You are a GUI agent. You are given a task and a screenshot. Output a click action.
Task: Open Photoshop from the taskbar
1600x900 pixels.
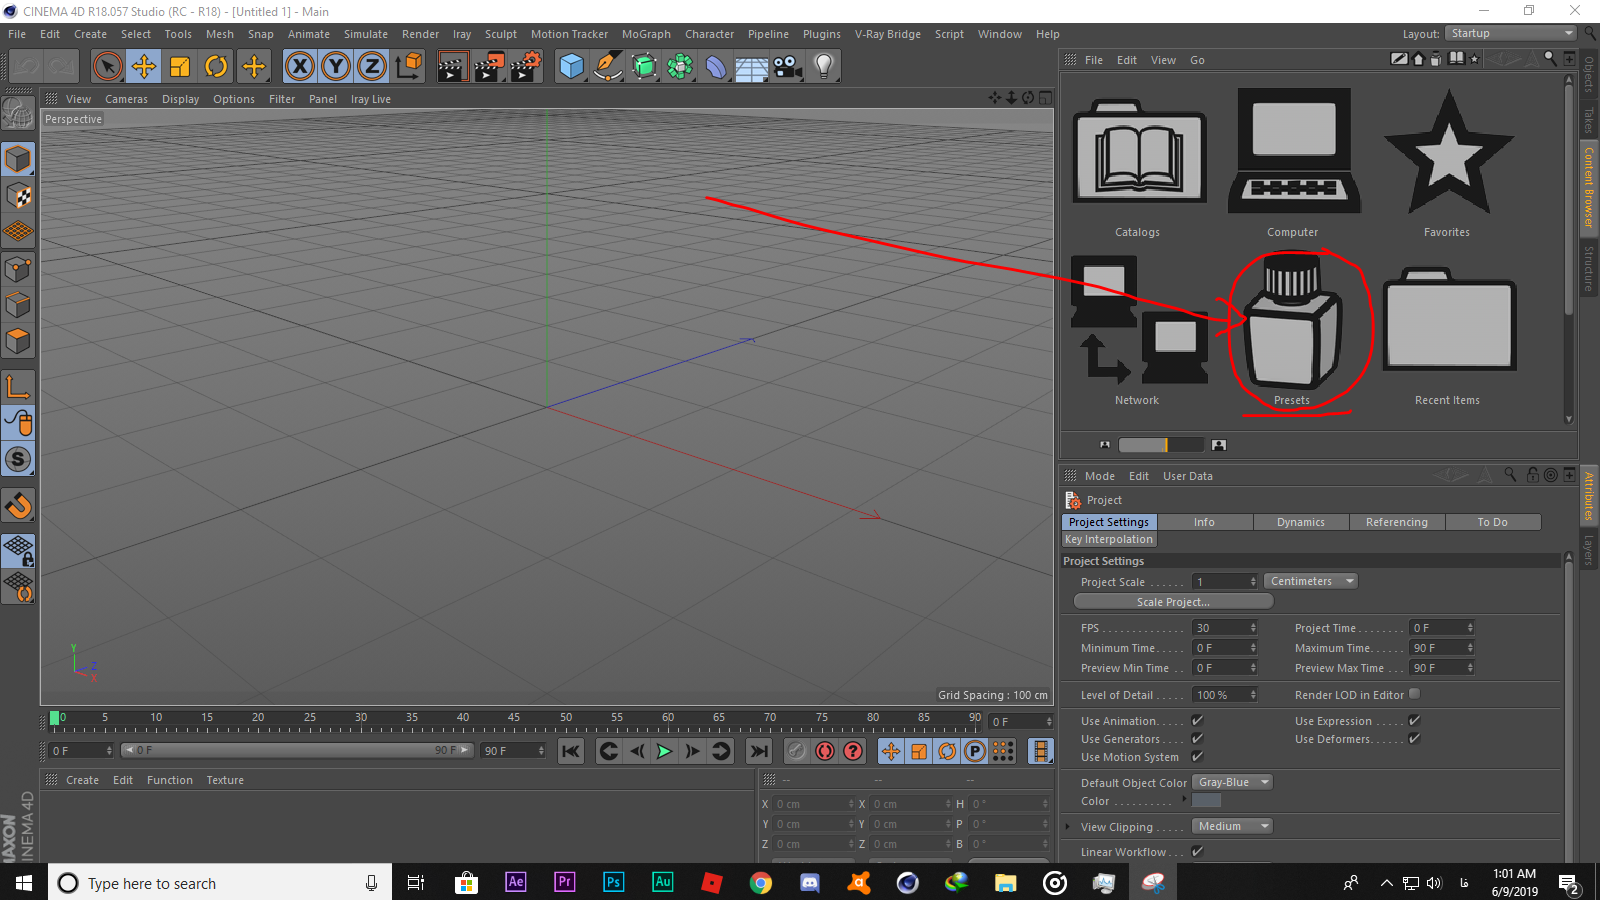[614, 882]
